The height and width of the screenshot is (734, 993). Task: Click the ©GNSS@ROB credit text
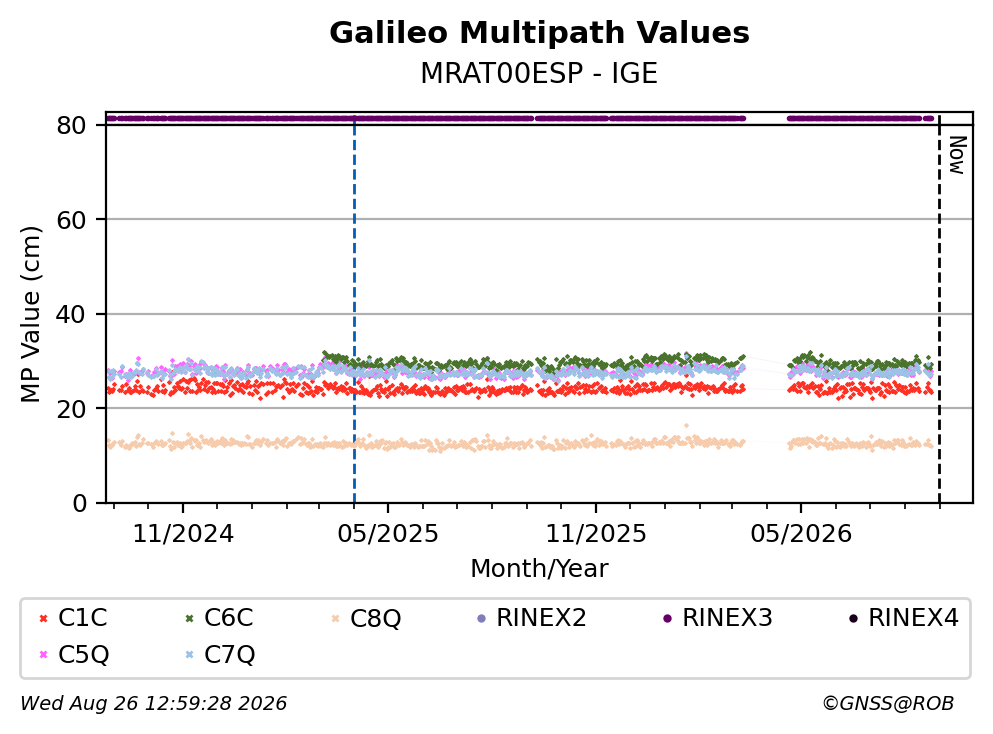click(888, 703)
